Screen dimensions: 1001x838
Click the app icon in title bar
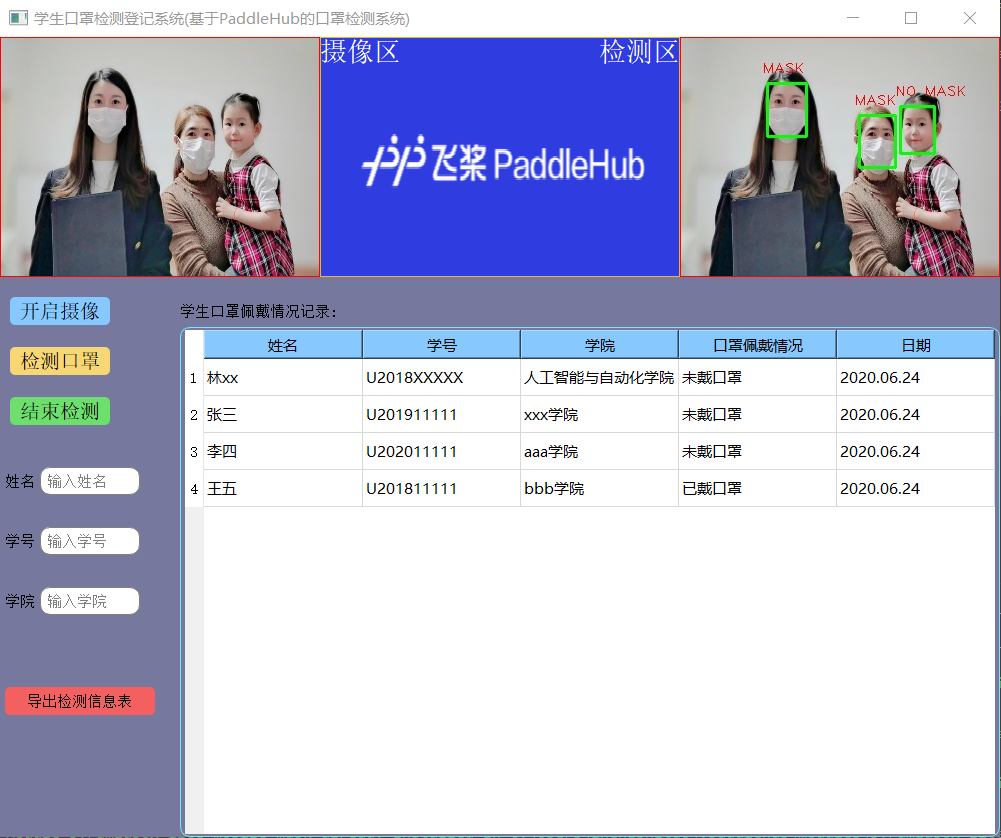click(x=19, y=19)
